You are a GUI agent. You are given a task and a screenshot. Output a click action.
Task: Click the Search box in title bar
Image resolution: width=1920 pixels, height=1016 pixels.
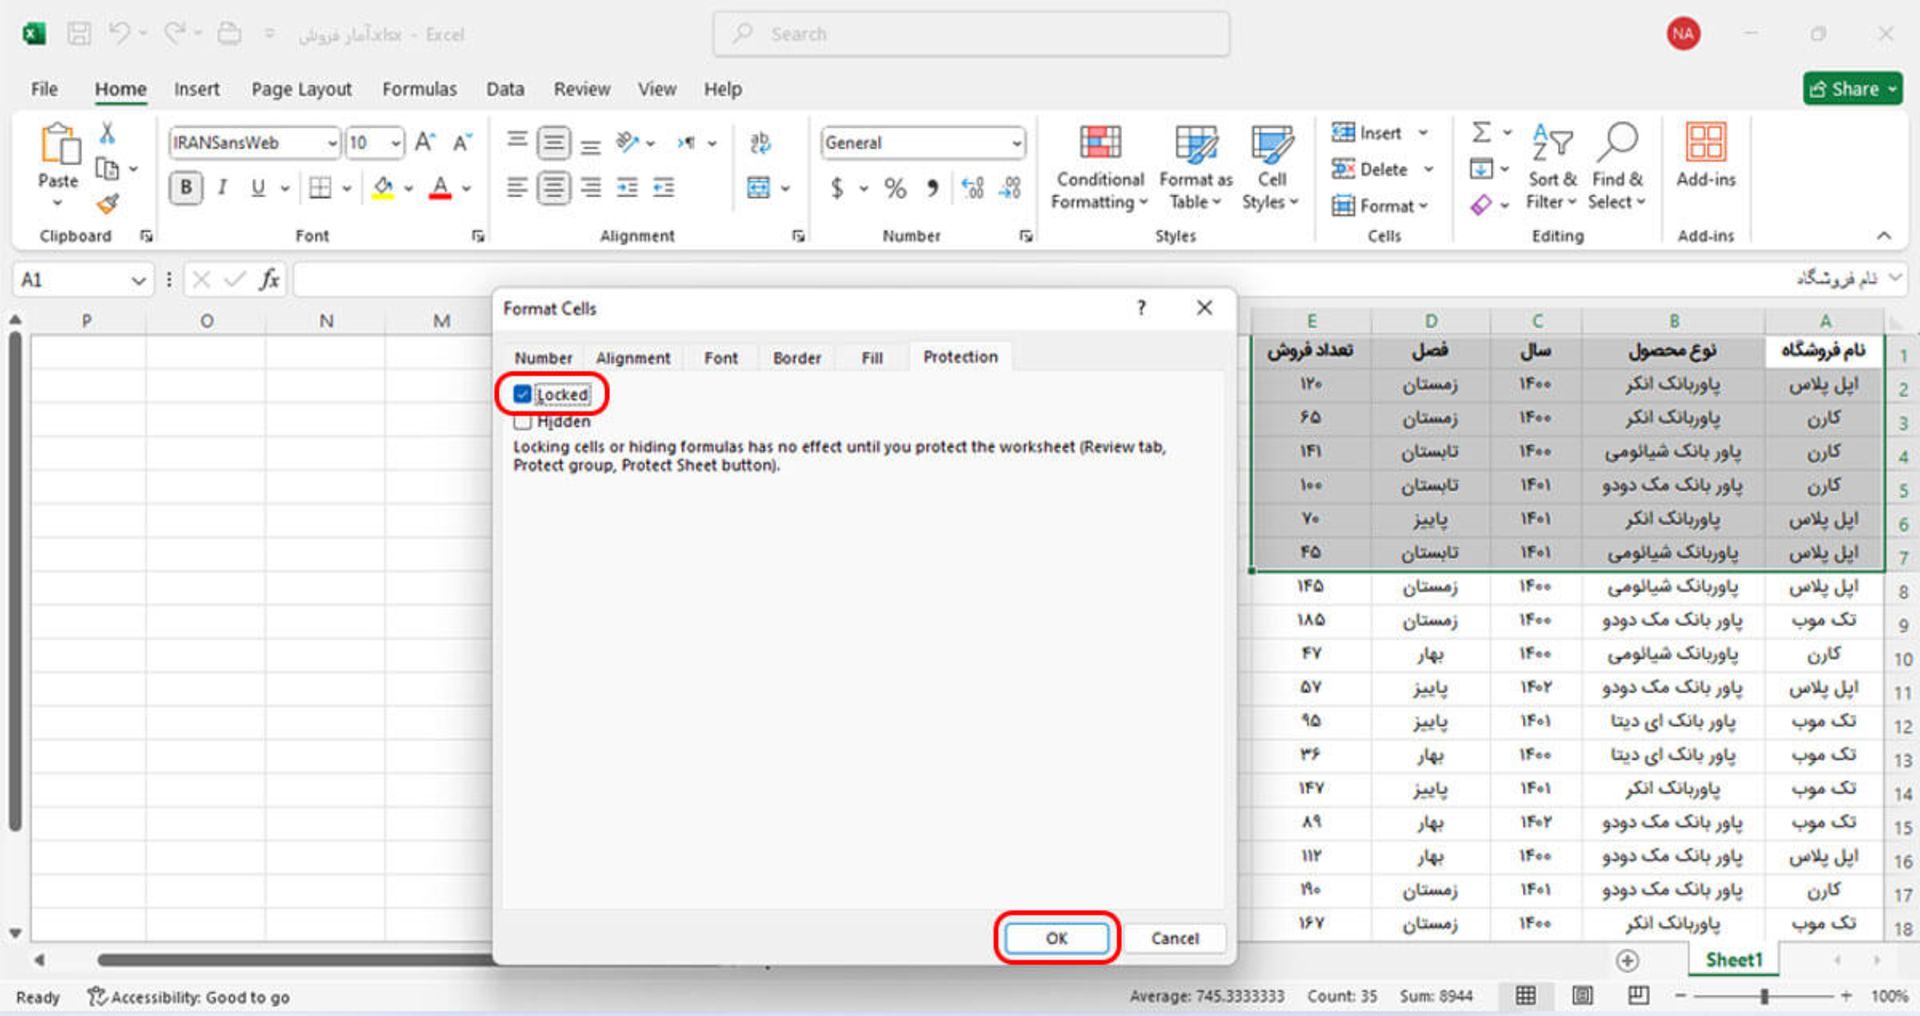click(970, 34)
